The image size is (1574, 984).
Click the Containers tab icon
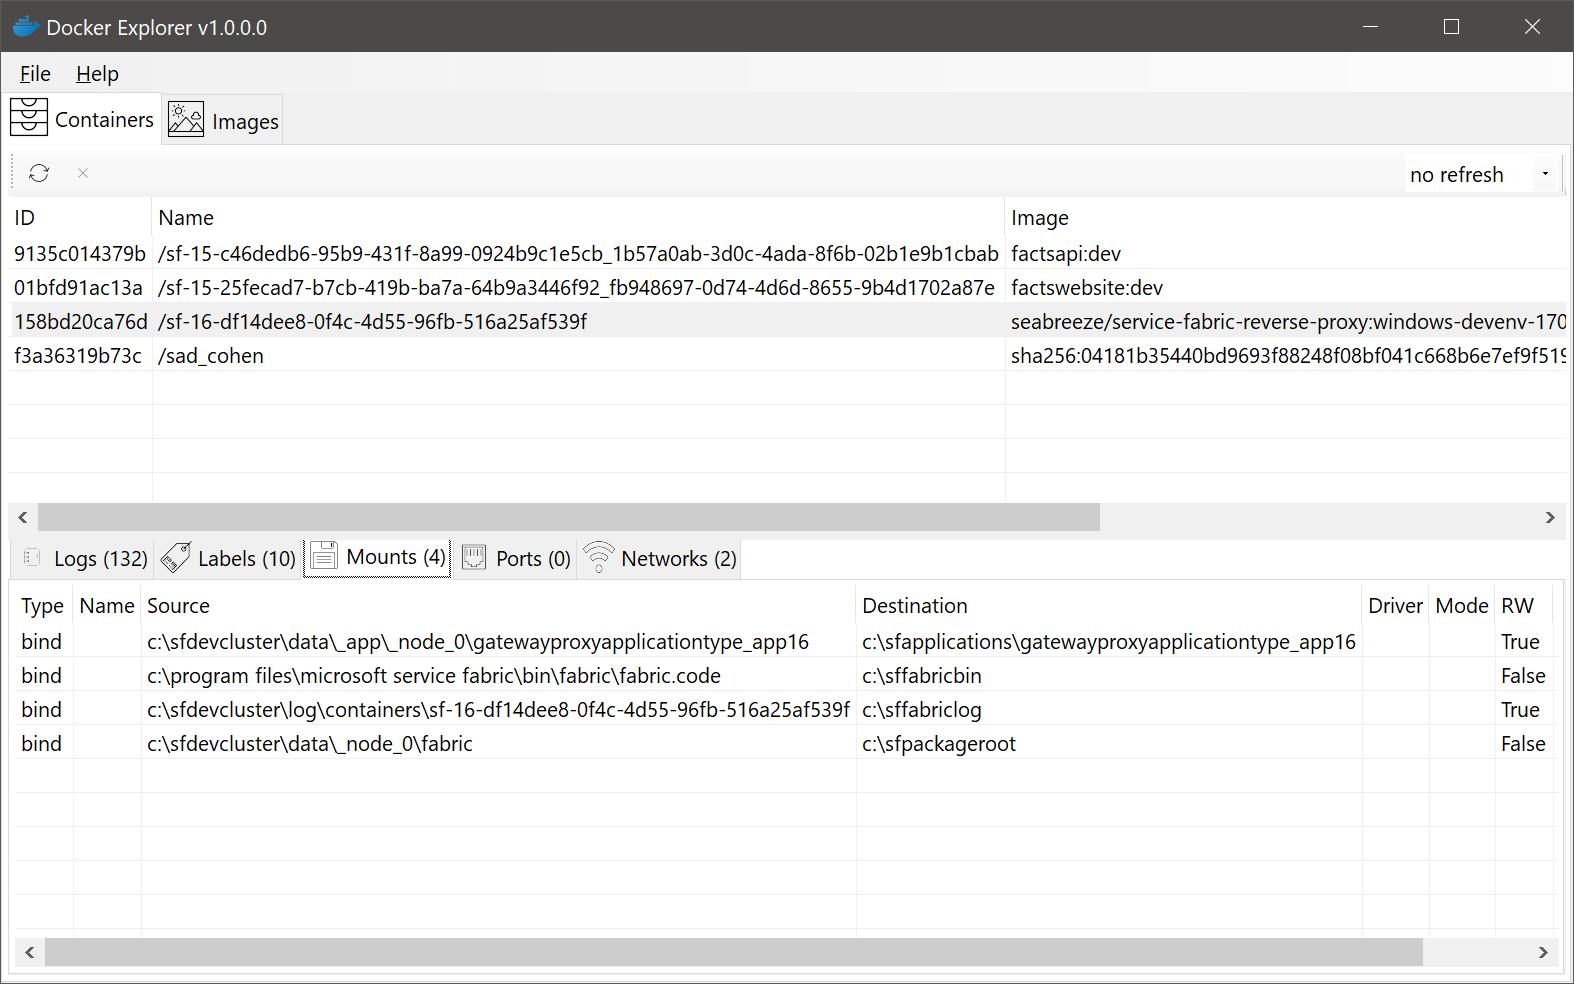pos(29,117)
